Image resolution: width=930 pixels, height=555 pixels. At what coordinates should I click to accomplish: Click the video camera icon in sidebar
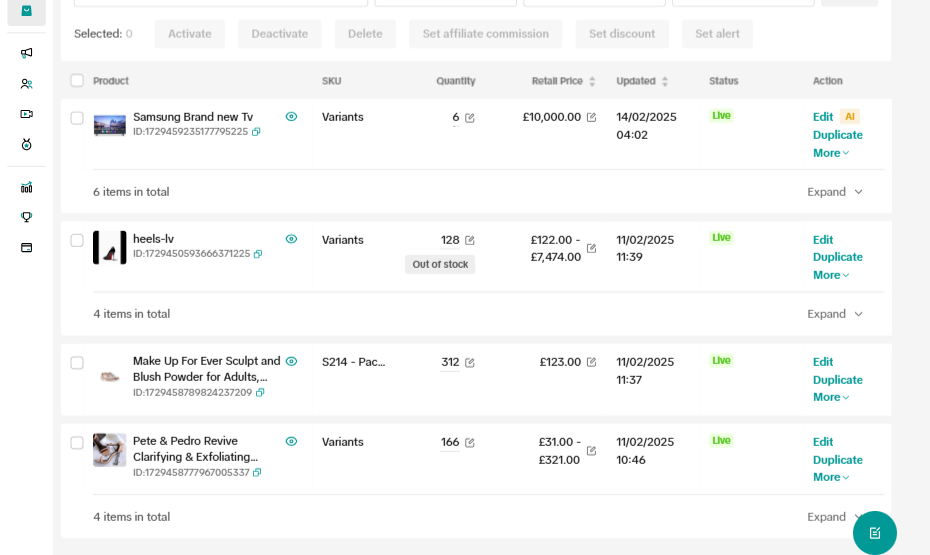coord(26,114)
